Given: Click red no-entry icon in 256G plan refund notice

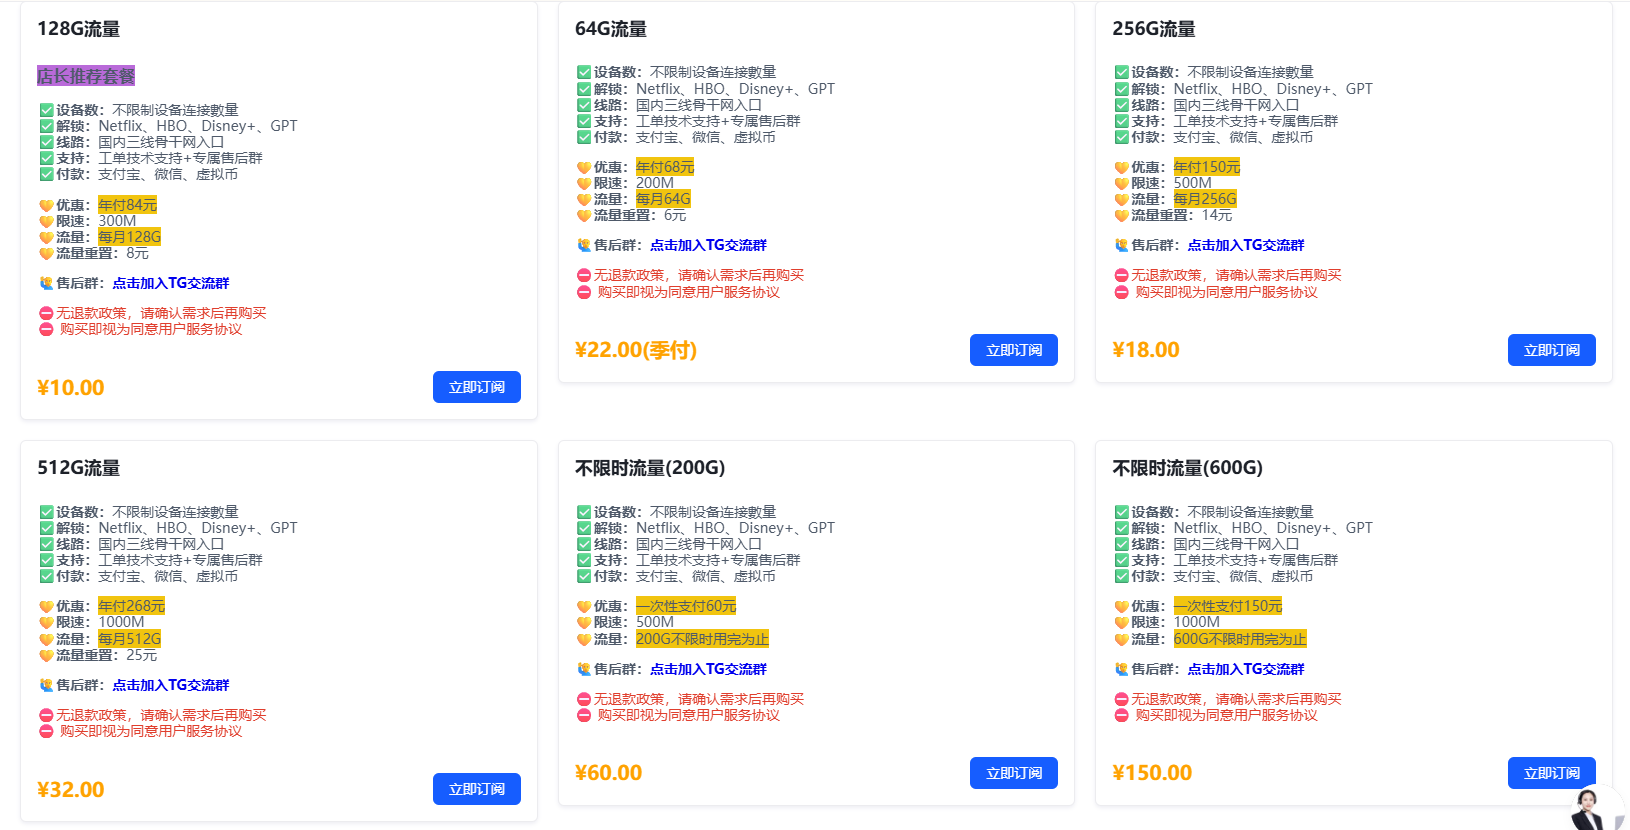Looking at the screenshot, I should click(1121, 276).
